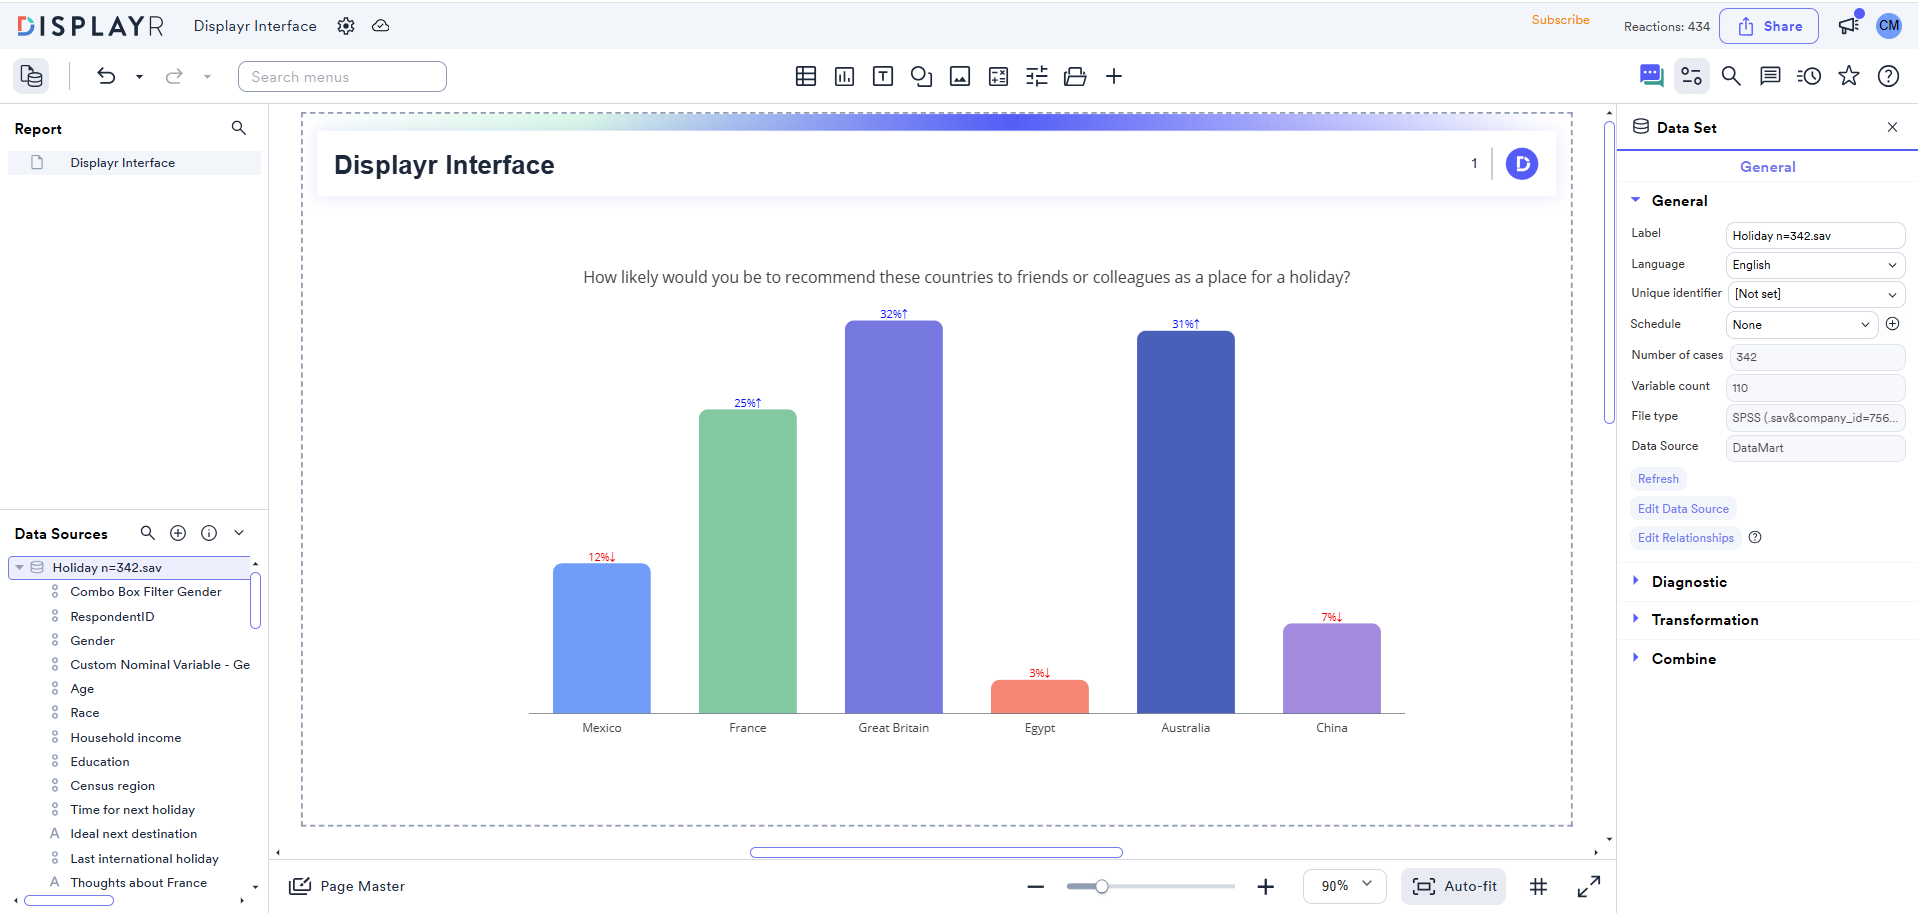The image size is (1918, 913).
Task: Add a text box
Action: (x=883, y=76)
